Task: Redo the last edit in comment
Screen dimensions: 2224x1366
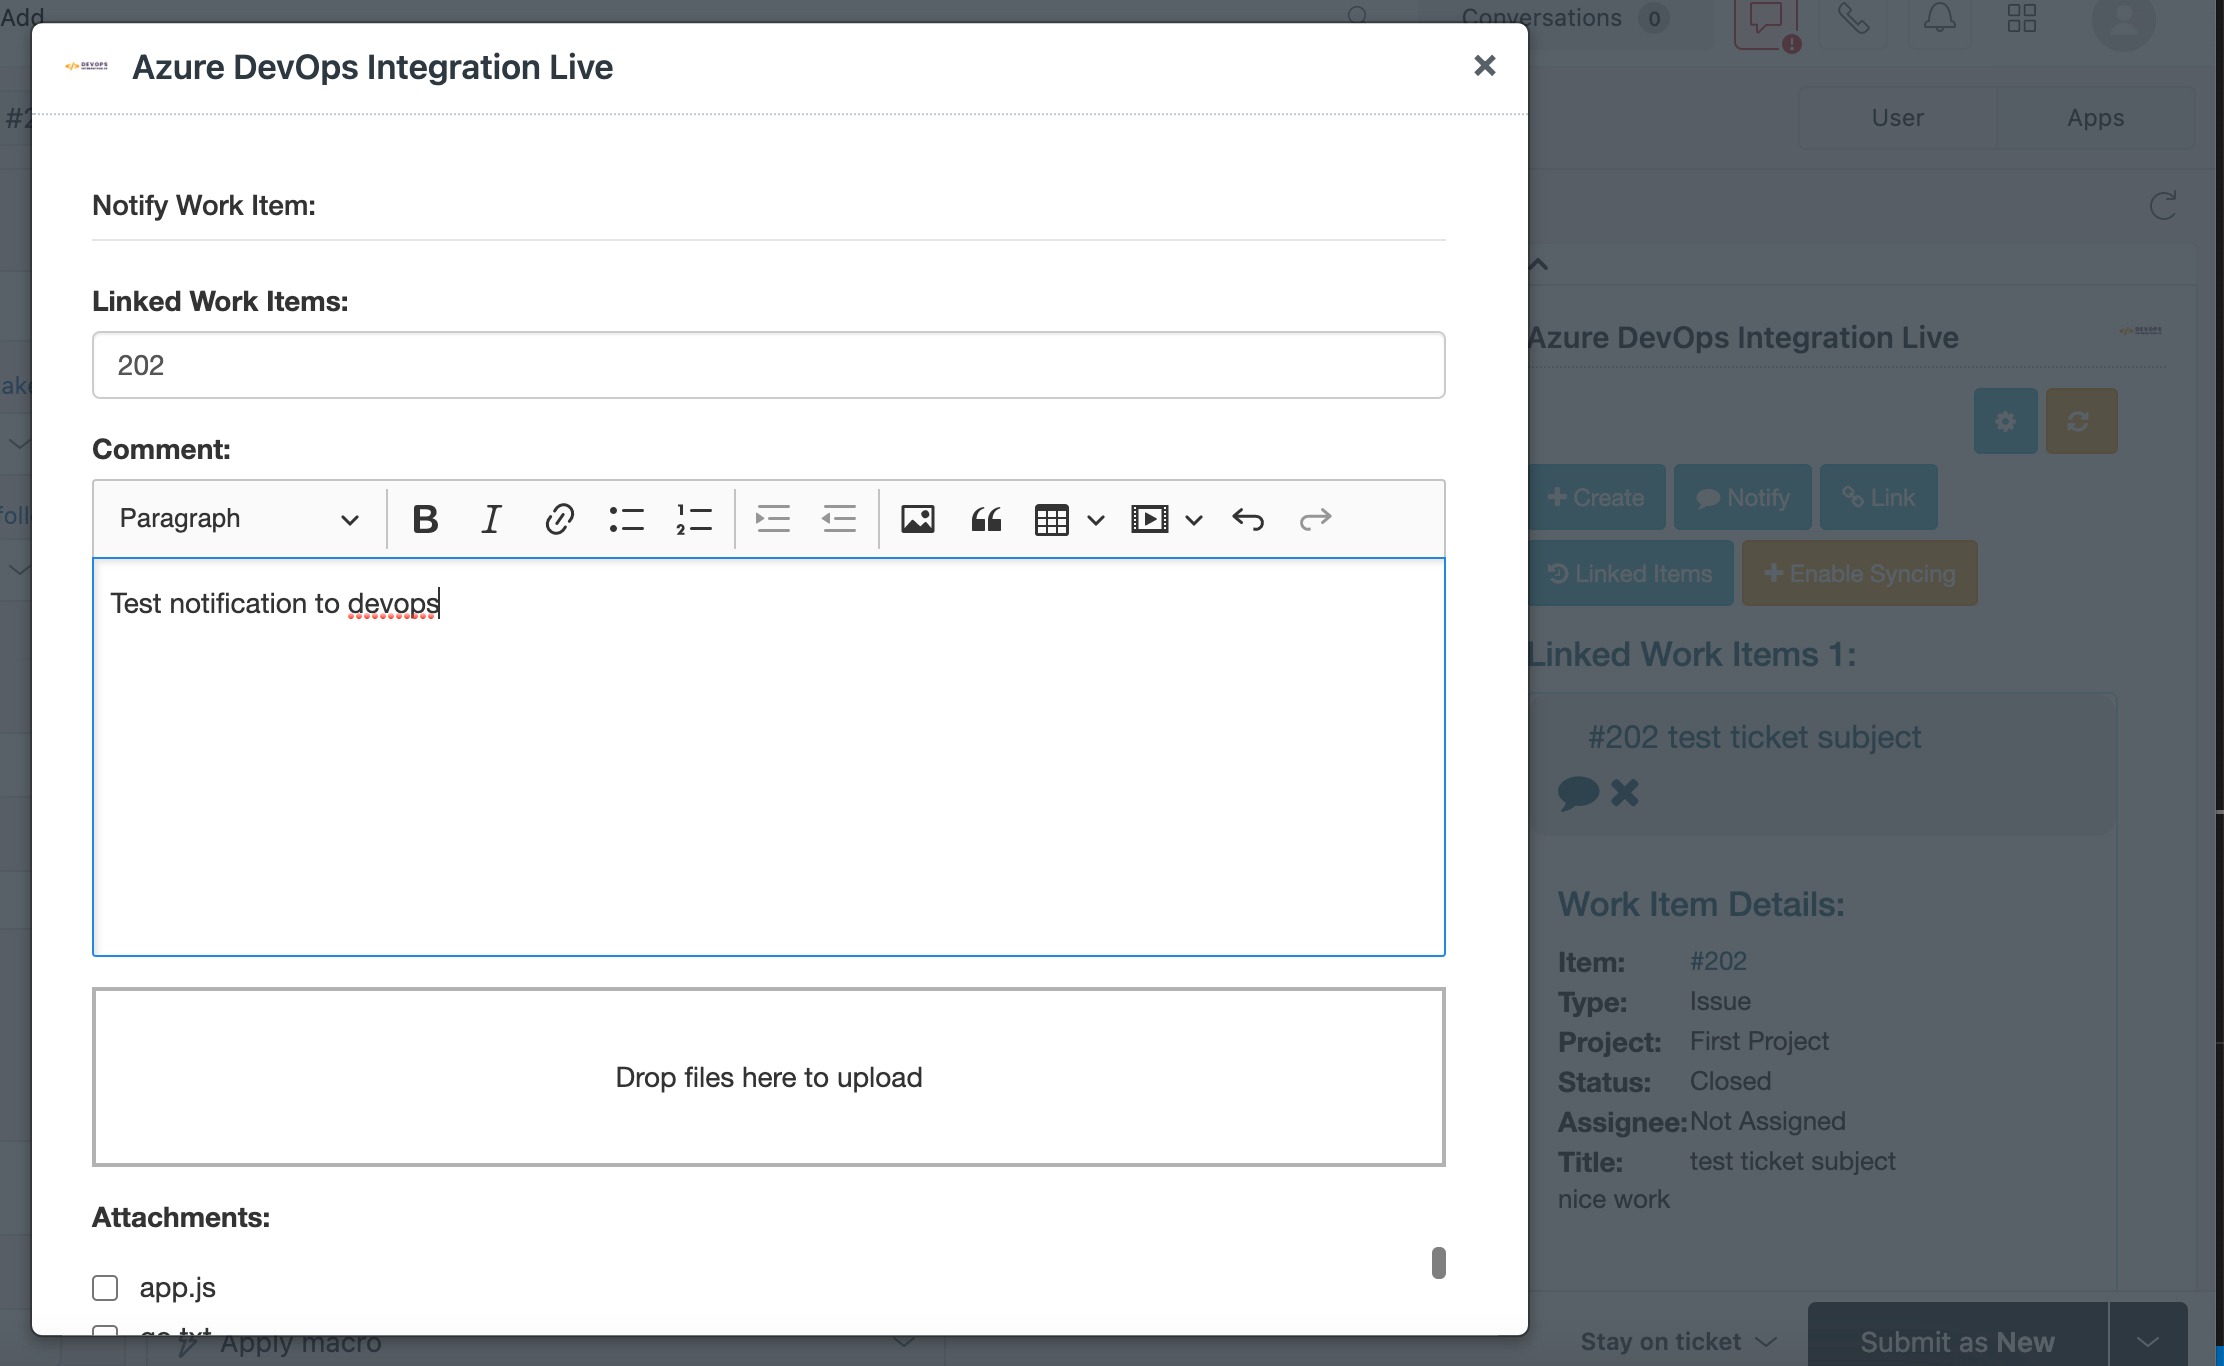Action: click(1315, 519)
